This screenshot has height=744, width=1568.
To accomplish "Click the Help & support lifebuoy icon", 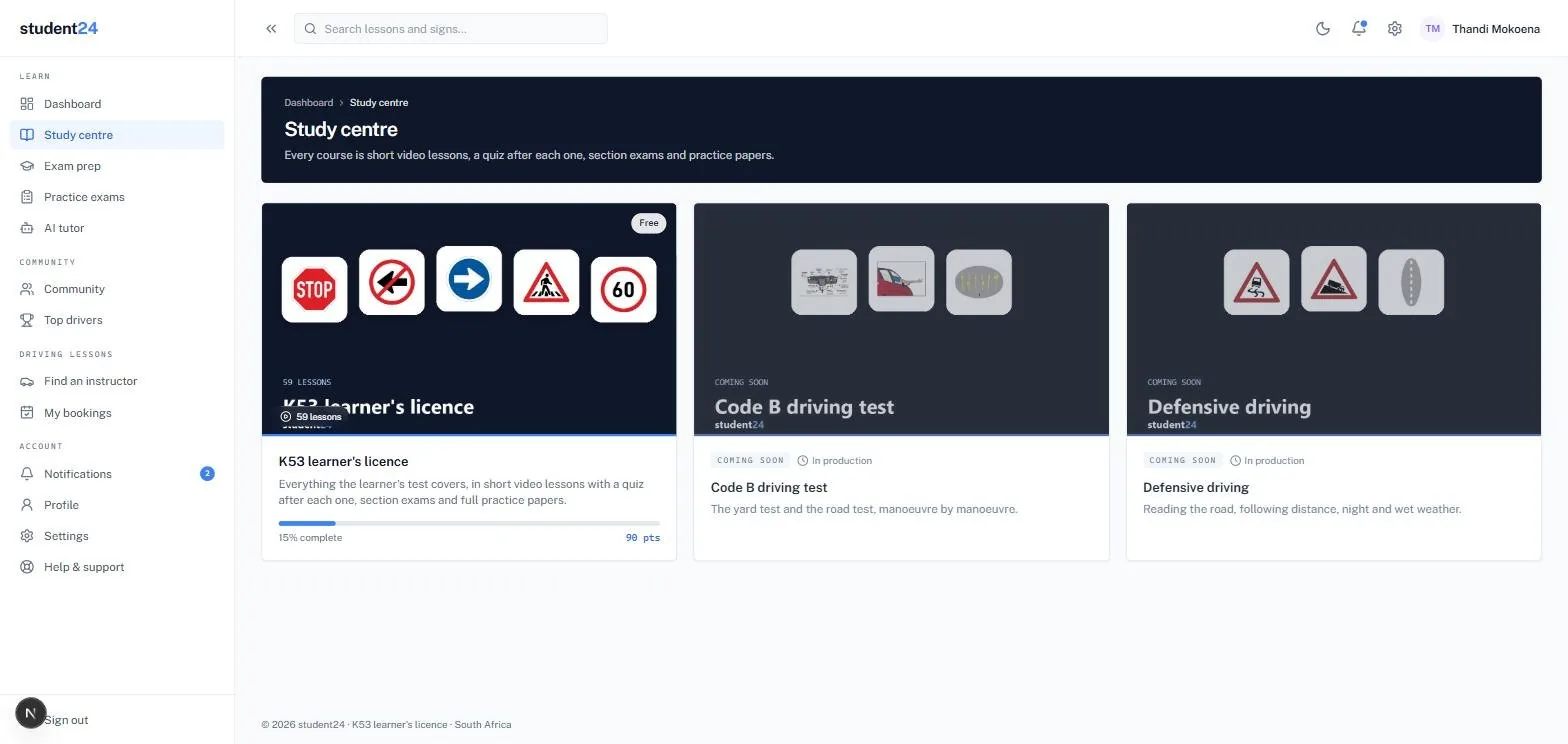I will [x=27, y=567].
